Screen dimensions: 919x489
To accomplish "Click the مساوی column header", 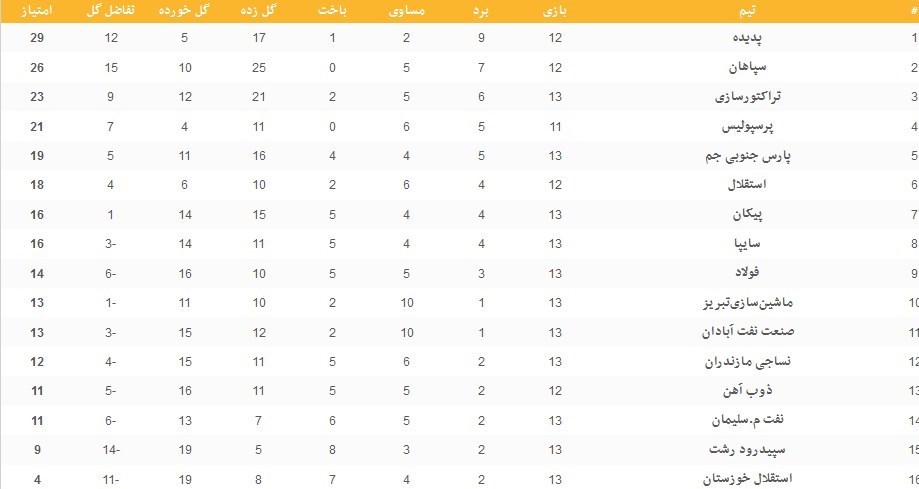I will (x=407, y=11).
